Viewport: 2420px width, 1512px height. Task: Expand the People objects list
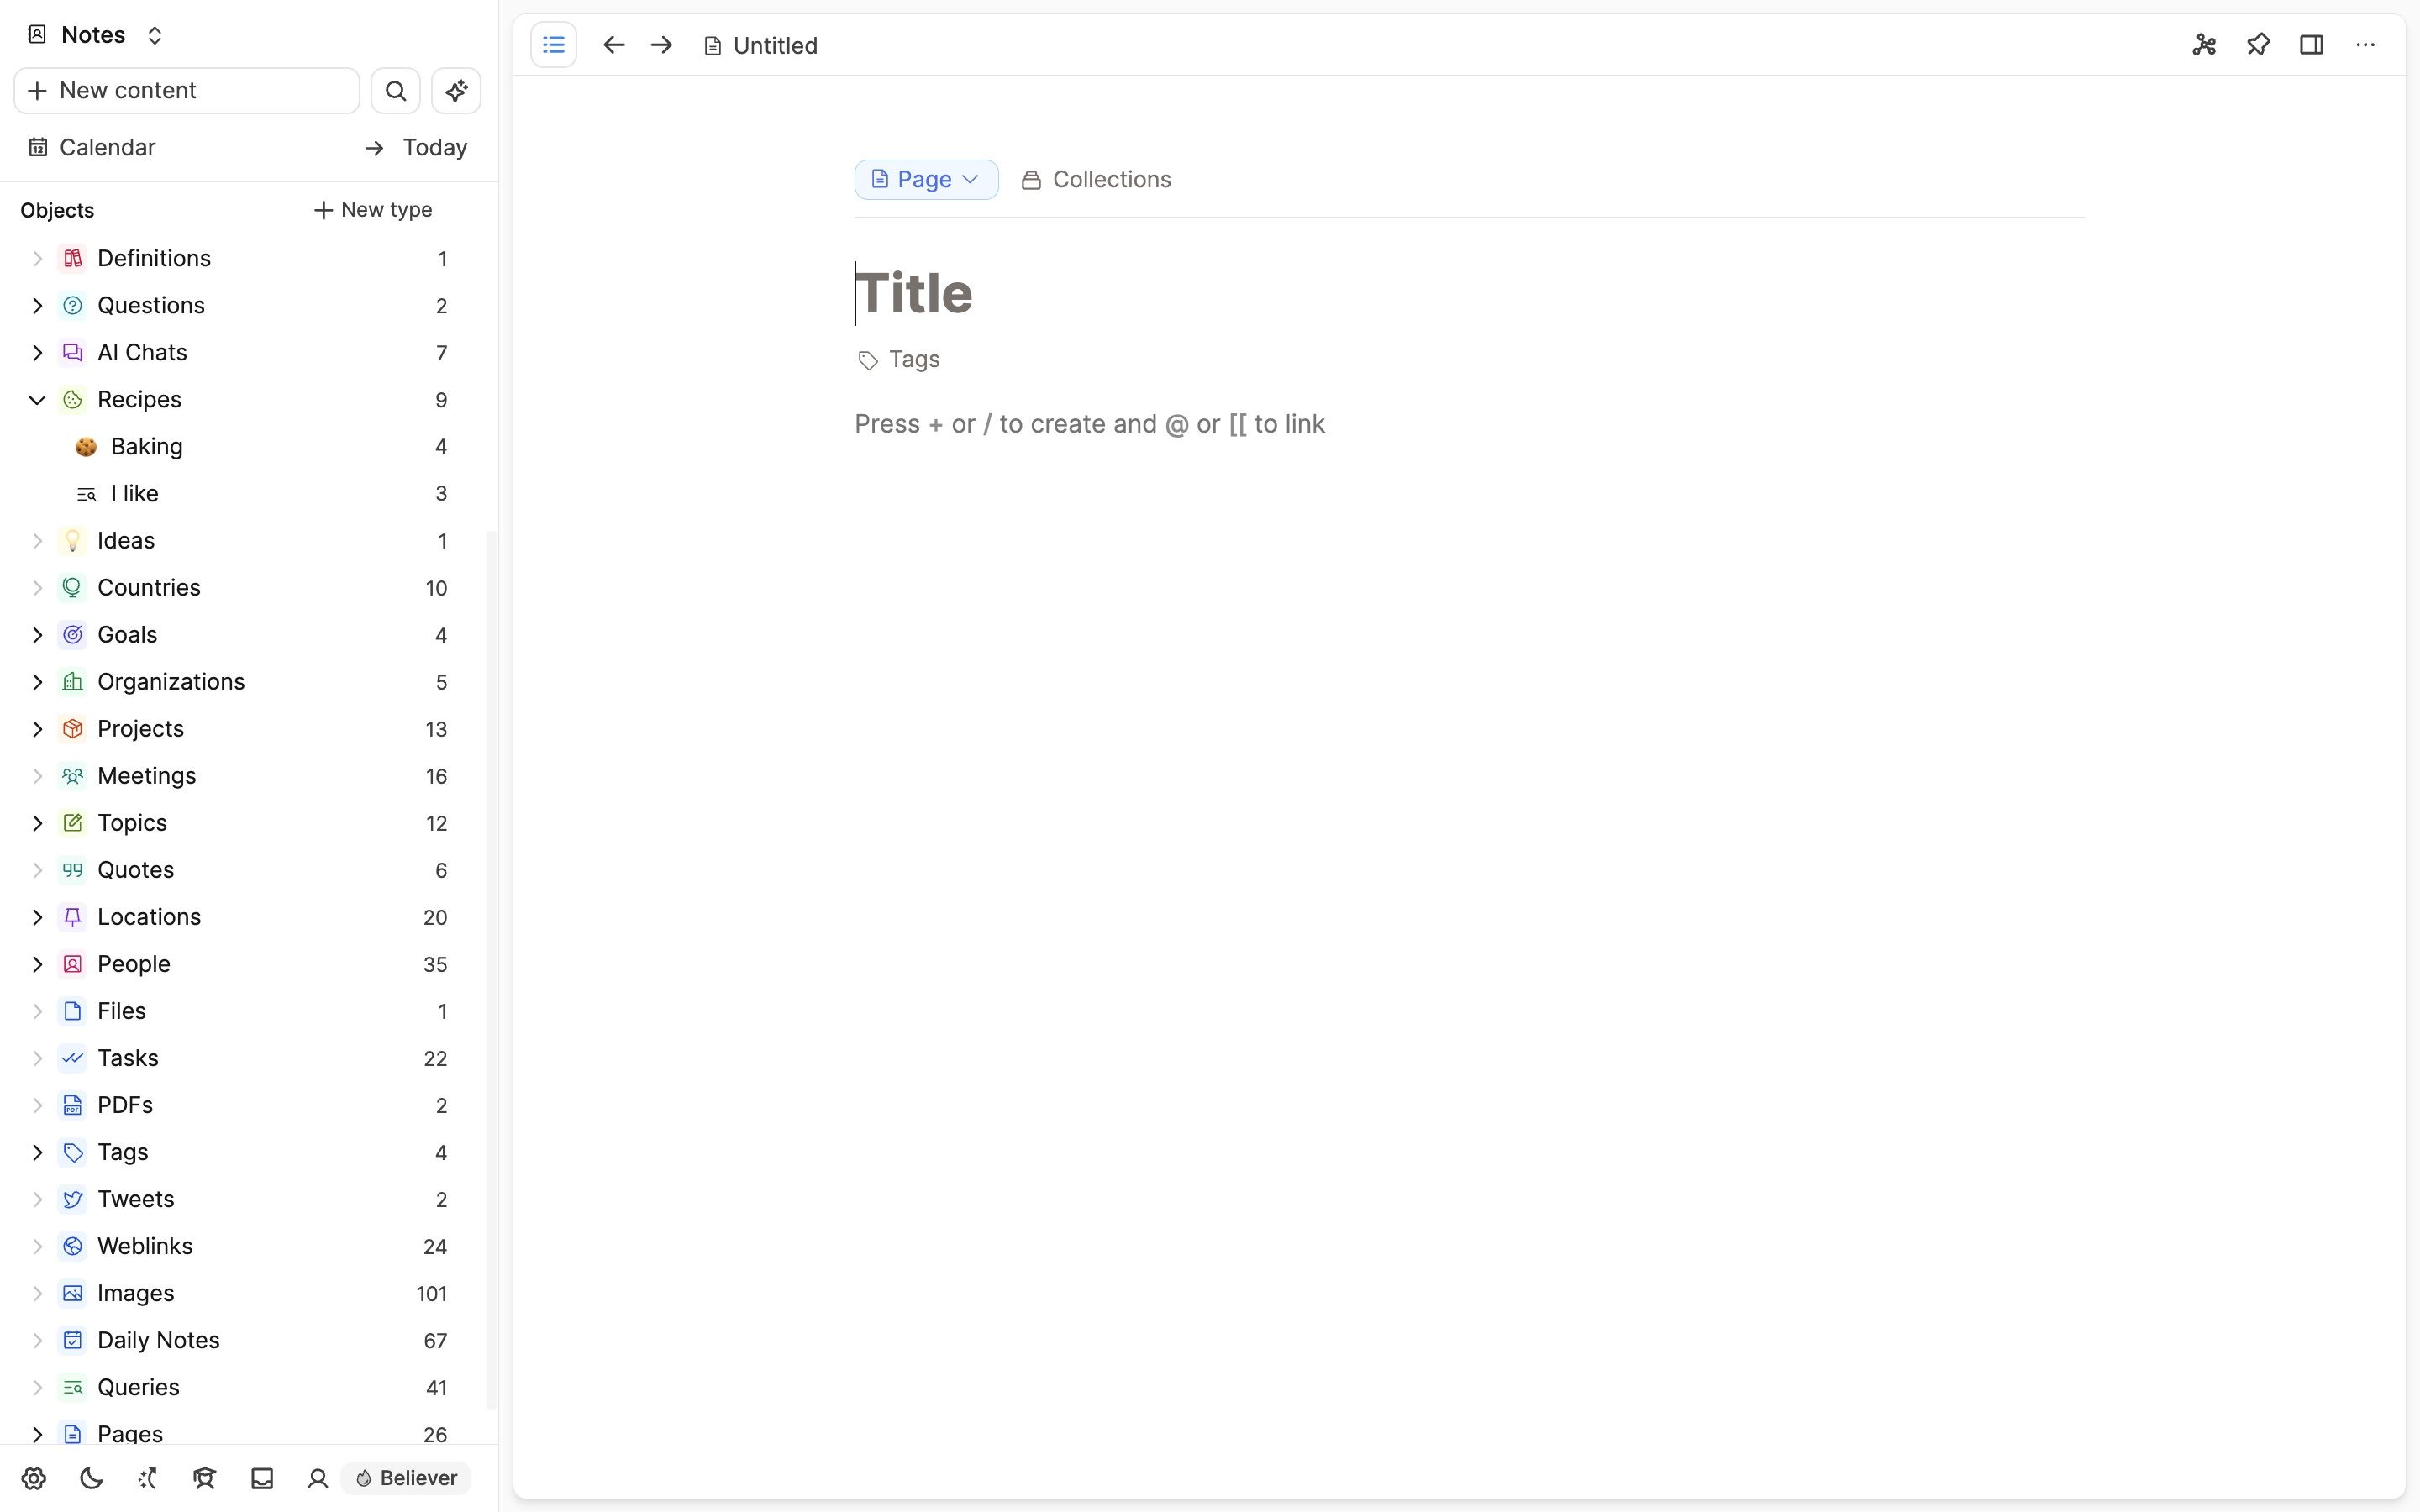(37, 964)
